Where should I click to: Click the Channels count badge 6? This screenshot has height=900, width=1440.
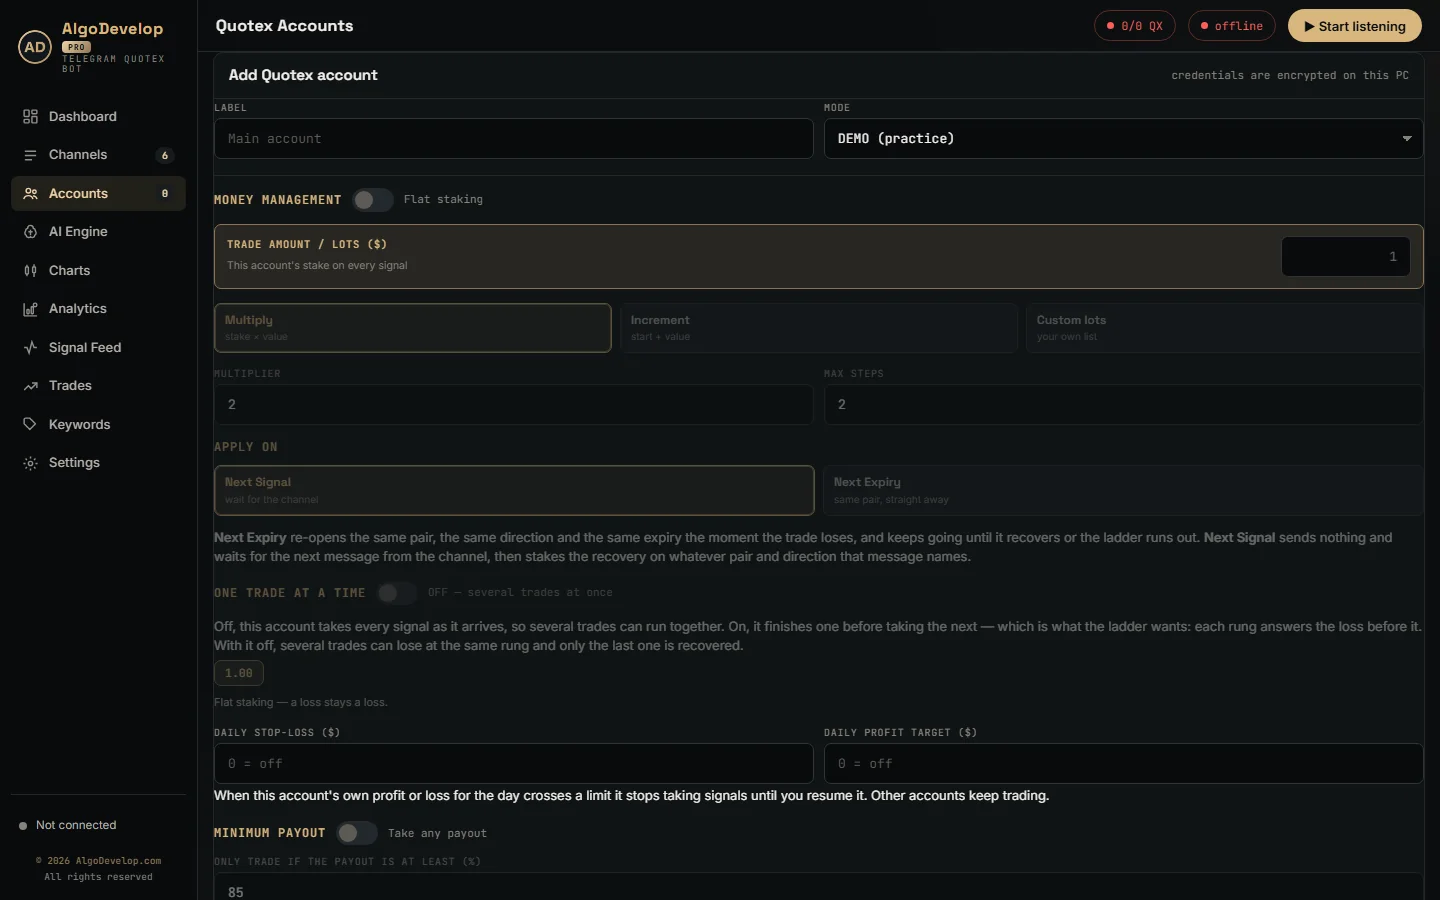165,155
